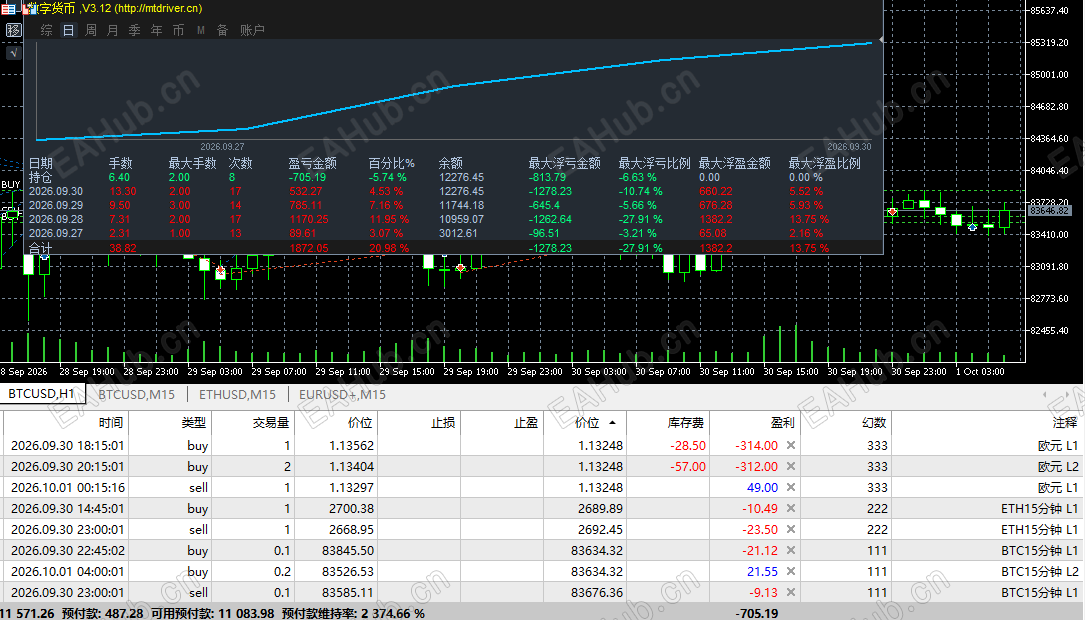Click the sort arrow on the 价位 column
Screen dimensions: 1085x620
(612, 422)
